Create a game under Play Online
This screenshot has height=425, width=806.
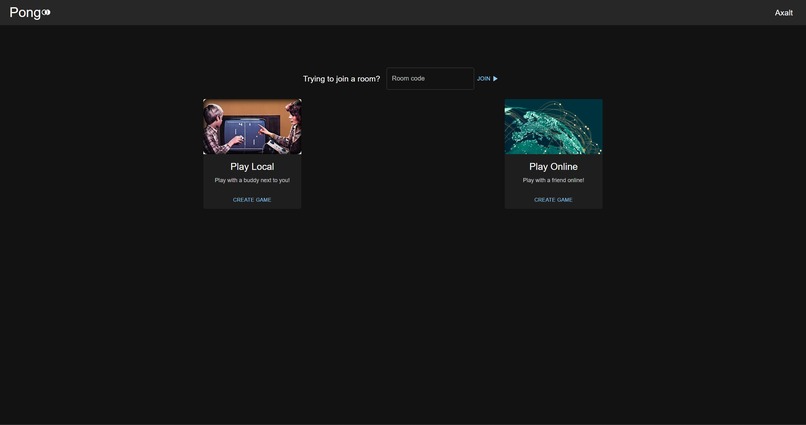click(553, 200)
